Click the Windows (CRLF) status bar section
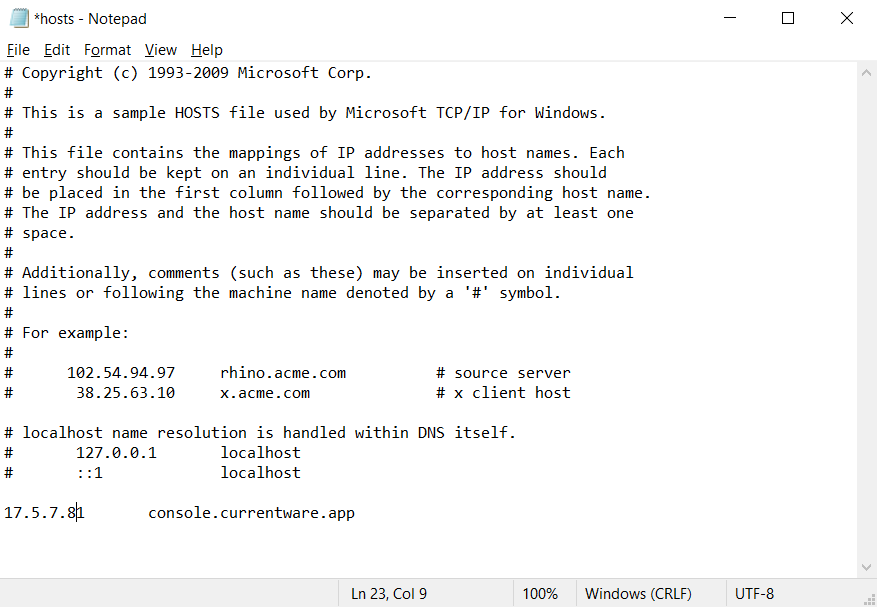The width and height of the screenshot is (877, 607). (x=638, y=594)
